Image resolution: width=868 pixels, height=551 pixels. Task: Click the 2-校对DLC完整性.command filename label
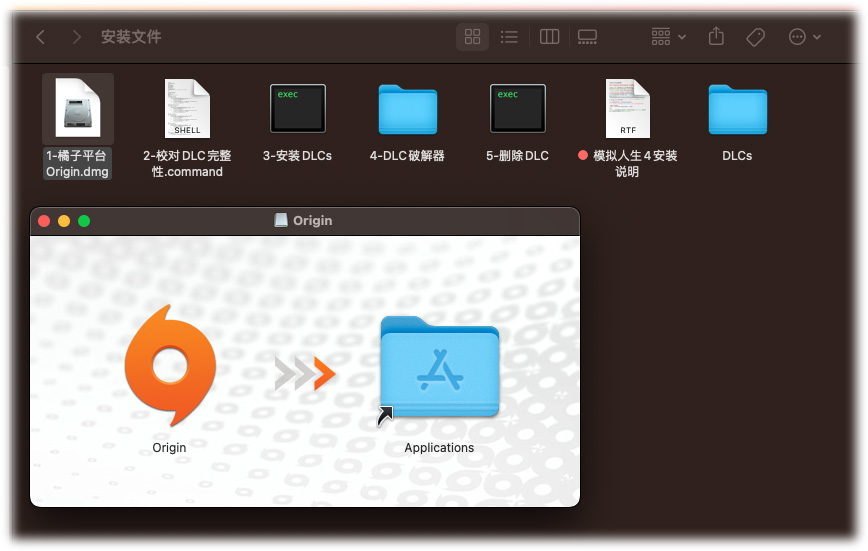tap(187, 163)
